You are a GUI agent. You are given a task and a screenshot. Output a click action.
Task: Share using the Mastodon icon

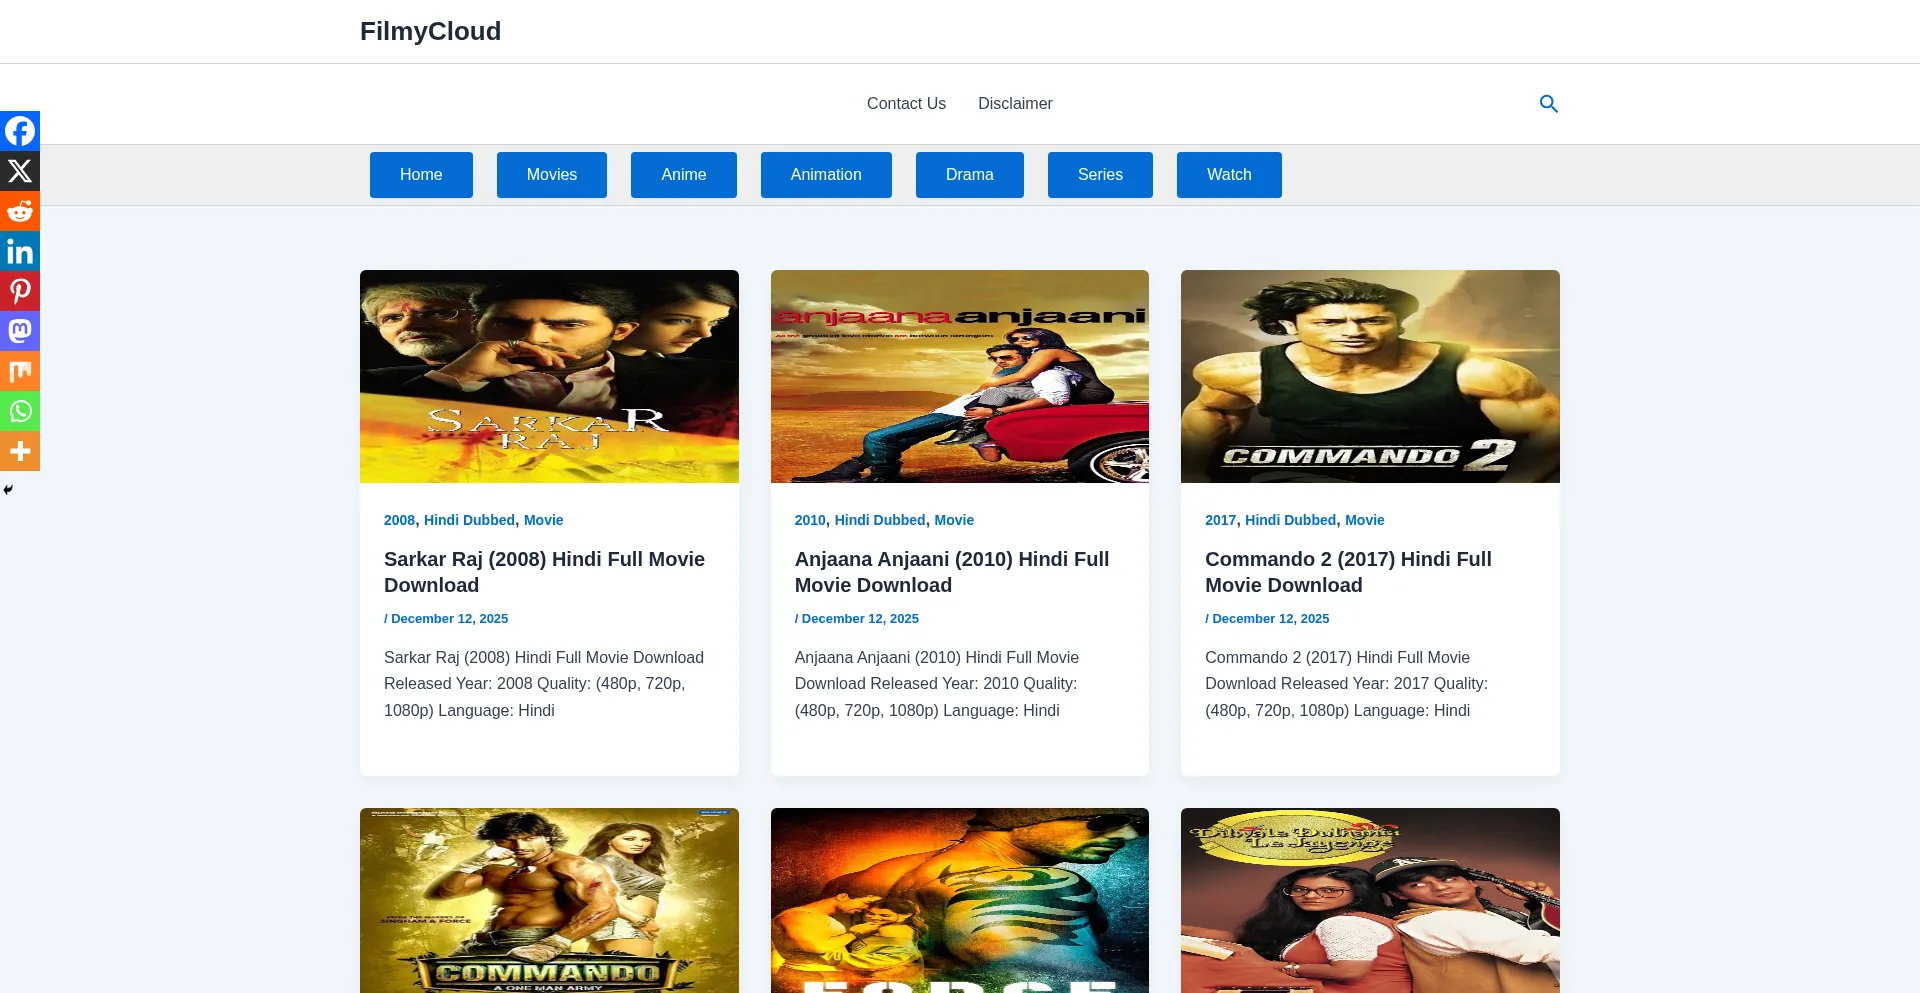point(20,331)
